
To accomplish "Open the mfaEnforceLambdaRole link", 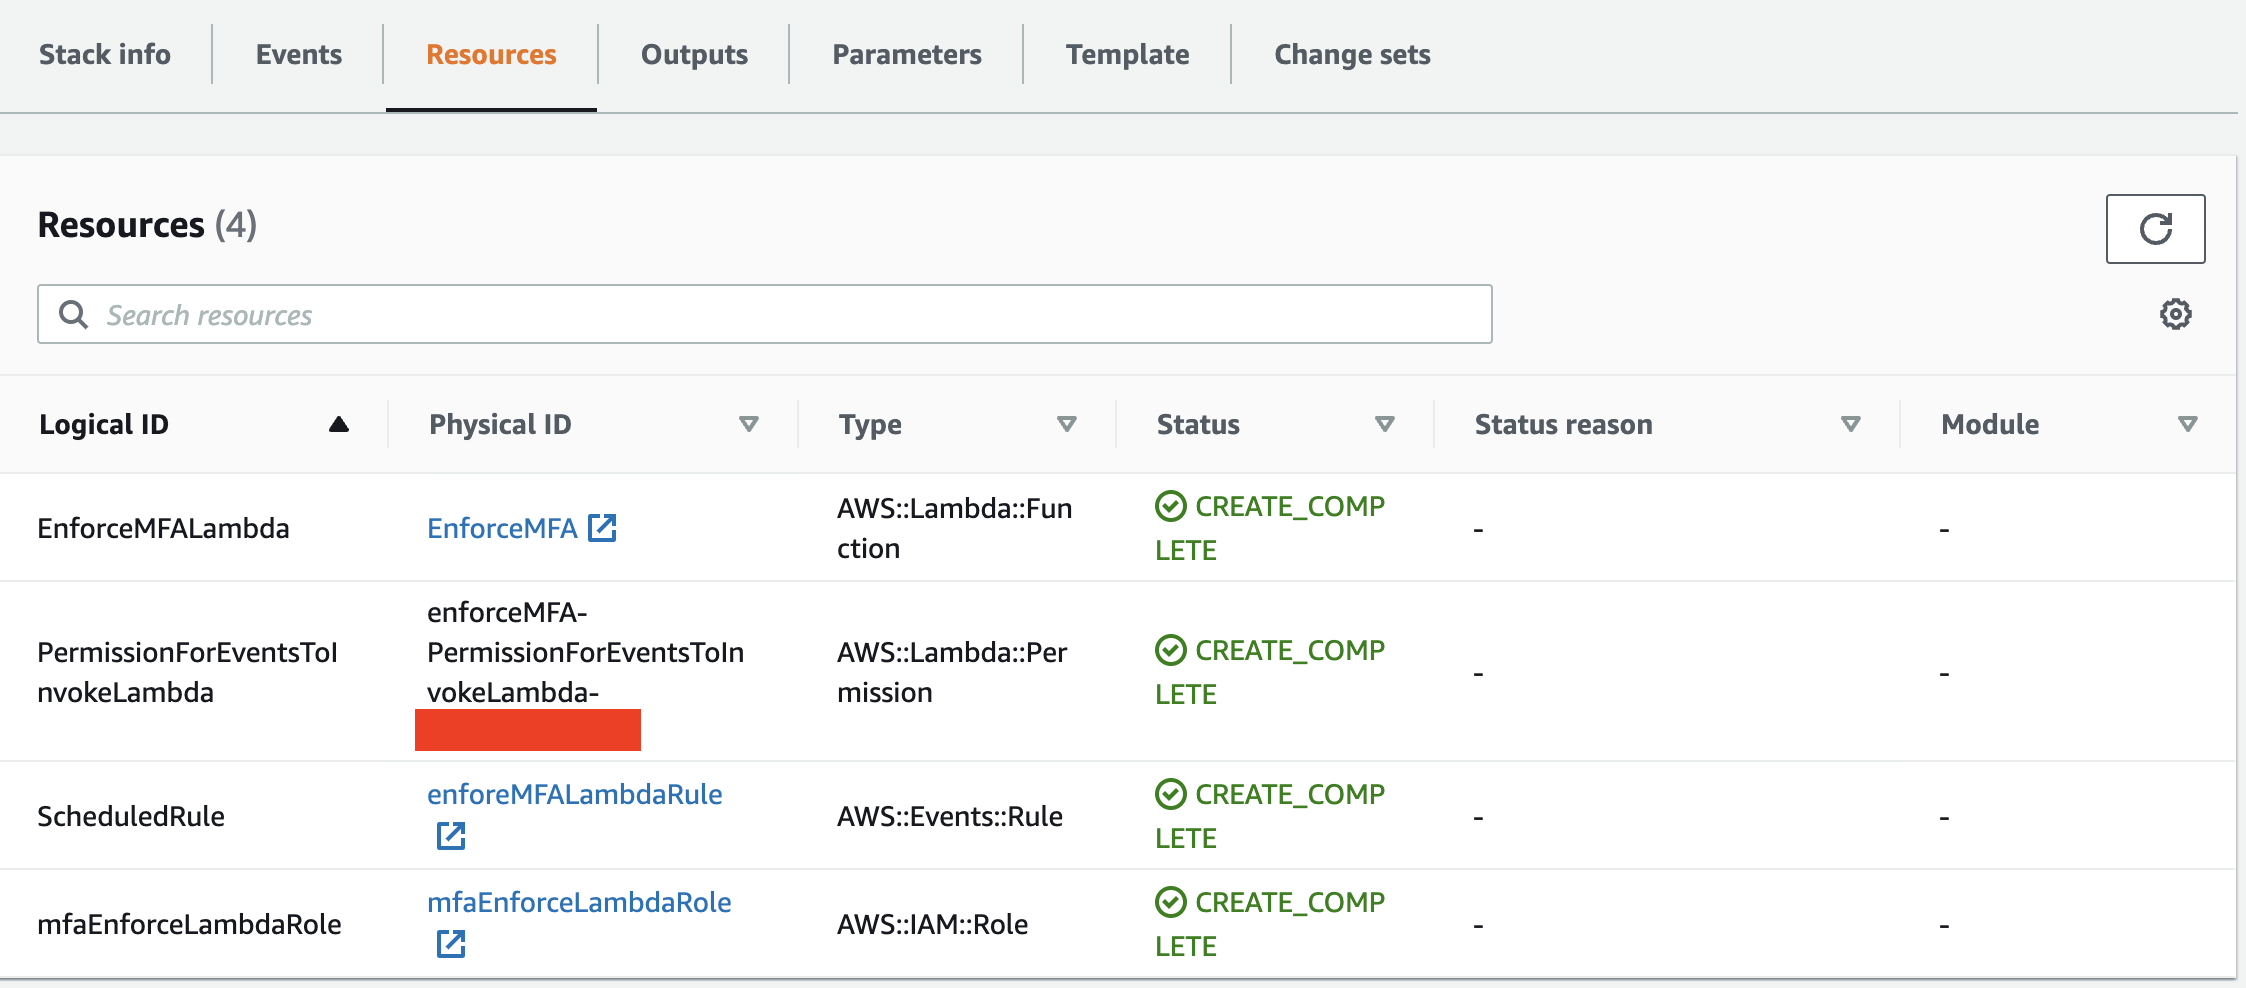I will coord(579,903).
